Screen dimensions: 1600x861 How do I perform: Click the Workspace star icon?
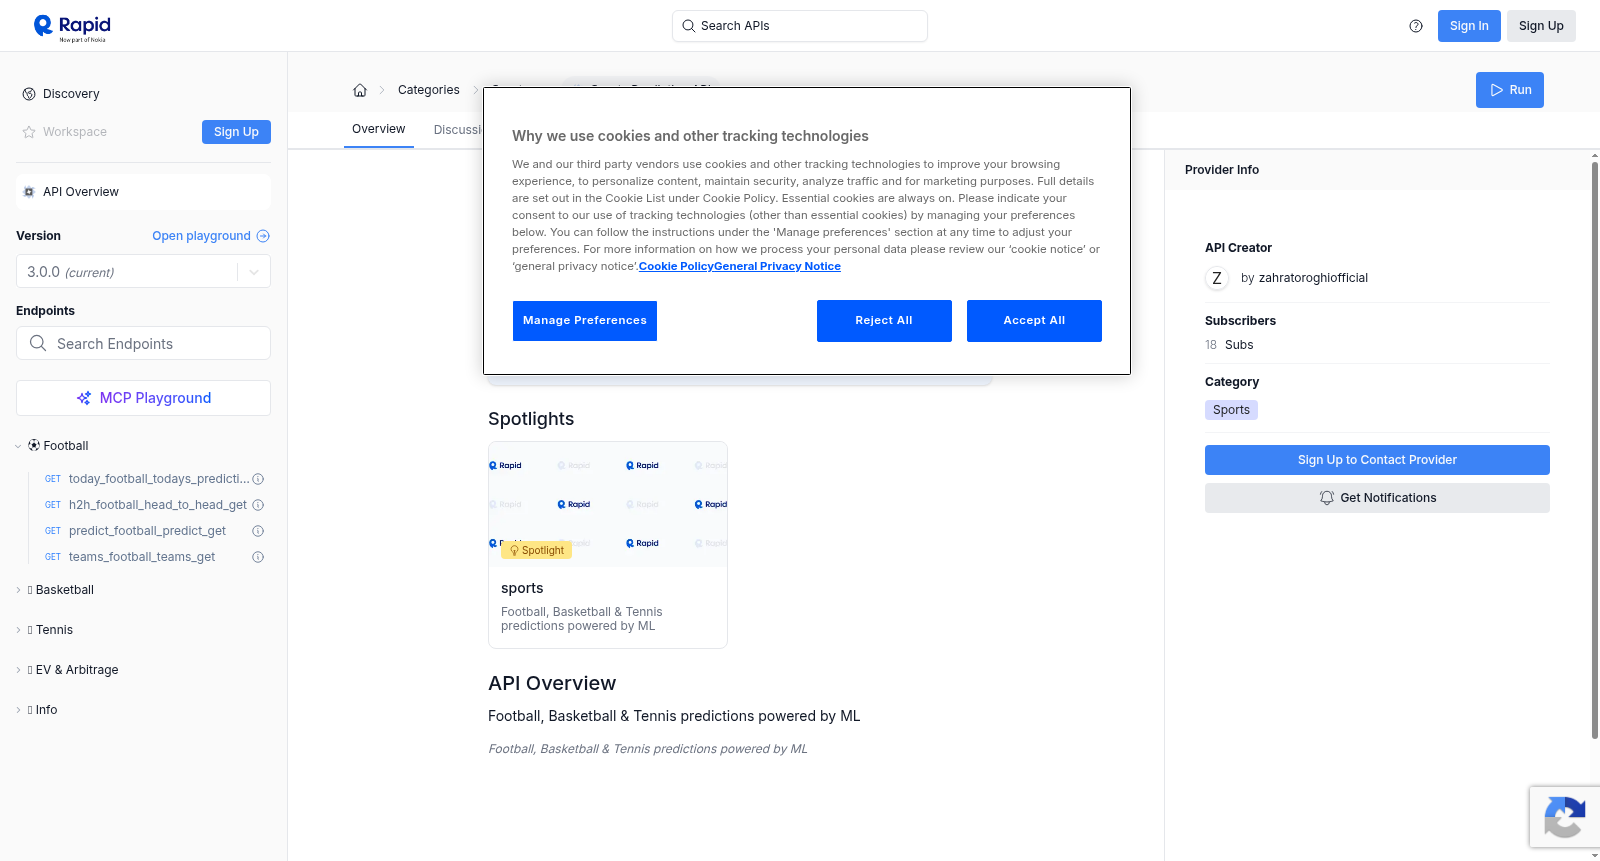29,132
